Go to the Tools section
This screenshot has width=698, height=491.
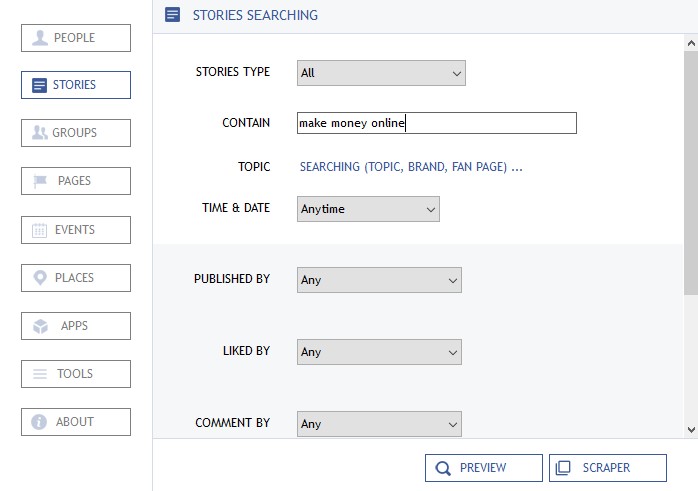coord(76,374)
